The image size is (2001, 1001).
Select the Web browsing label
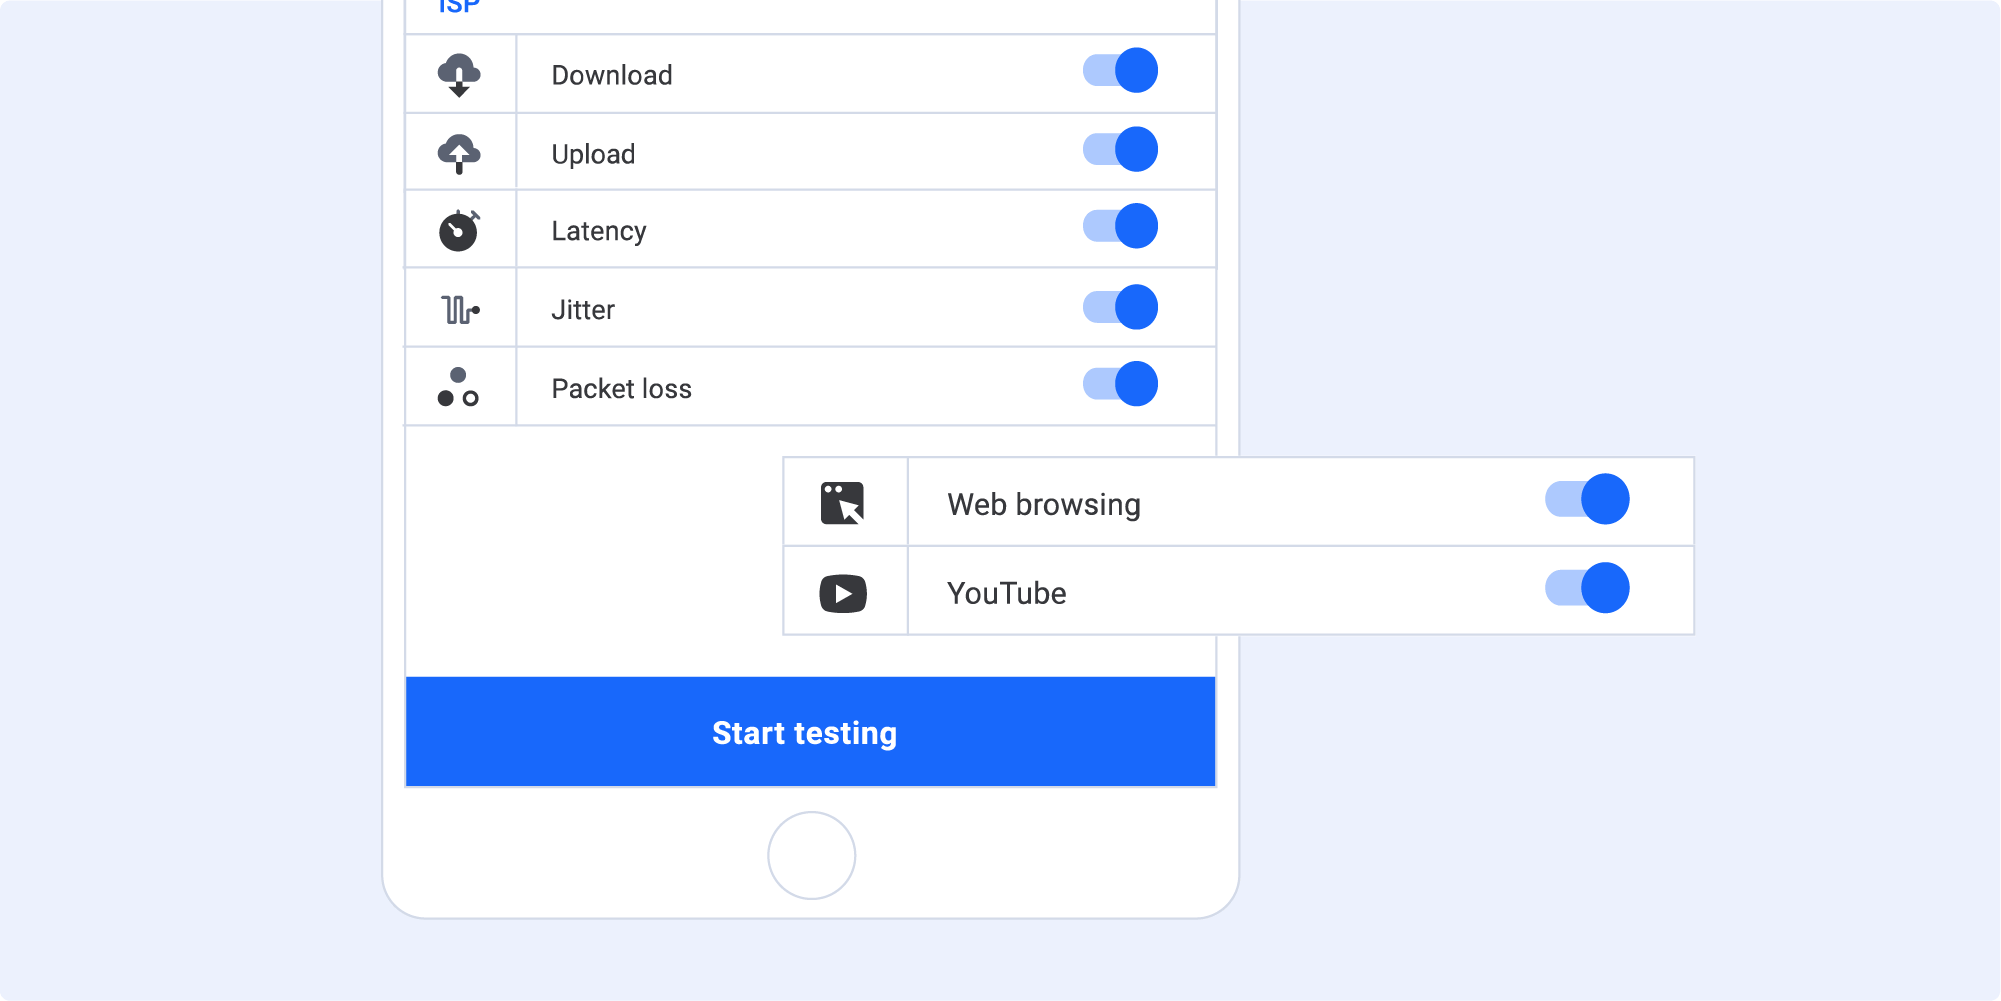[x=1044, y=504]
